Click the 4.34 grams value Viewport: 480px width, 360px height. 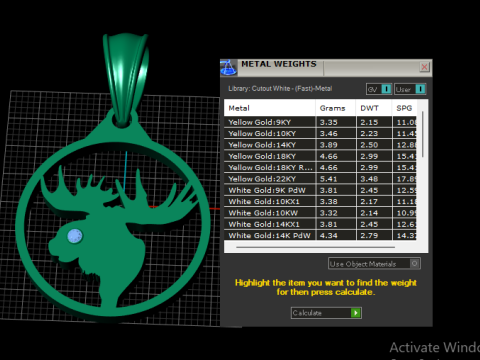click(x=329, y=236)
